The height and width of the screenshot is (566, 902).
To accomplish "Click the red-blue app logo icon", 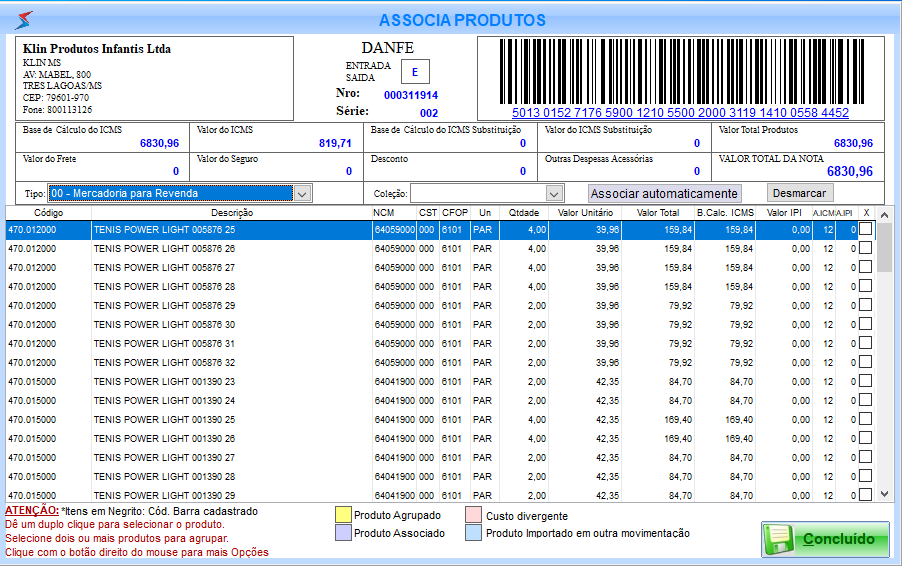I will pyautogui.click(x=24, y=20).
